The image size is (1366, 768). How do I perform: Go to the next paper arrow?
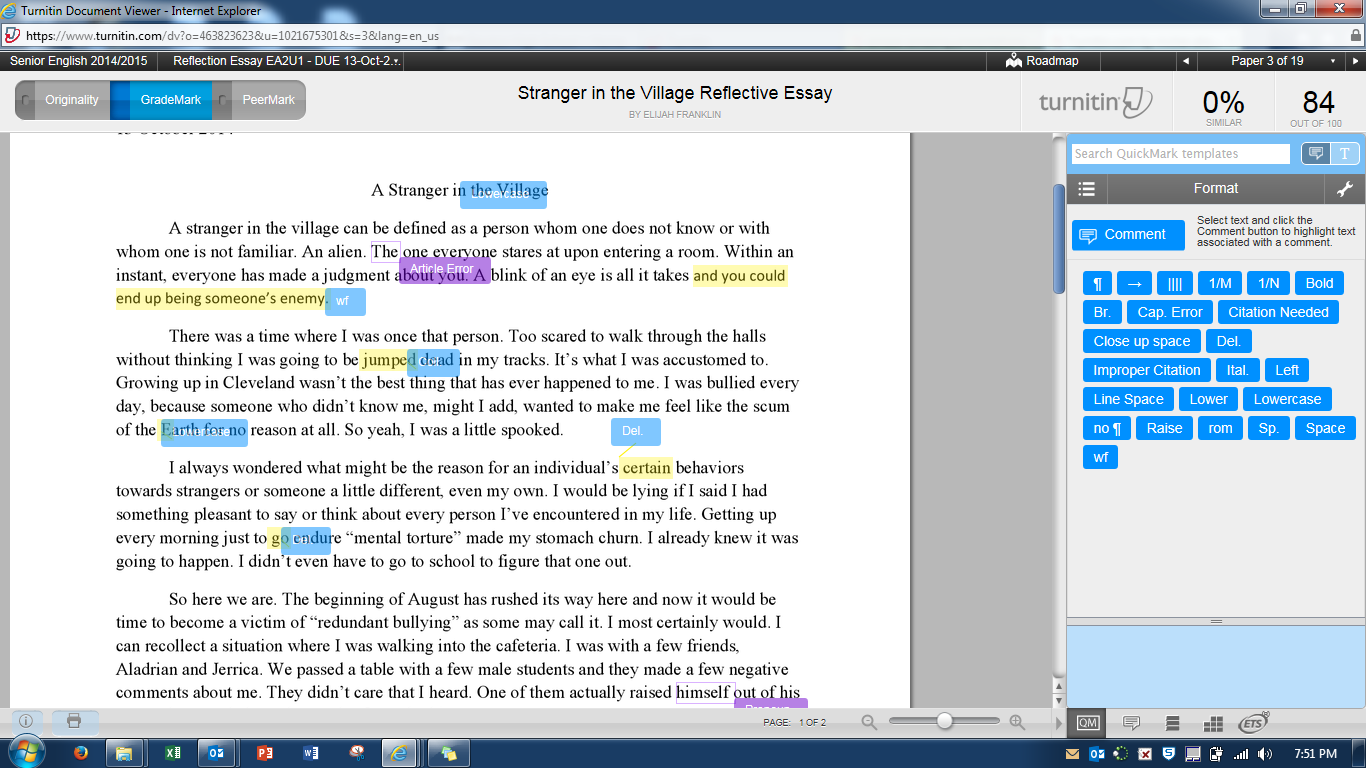tap(1354, 61)
